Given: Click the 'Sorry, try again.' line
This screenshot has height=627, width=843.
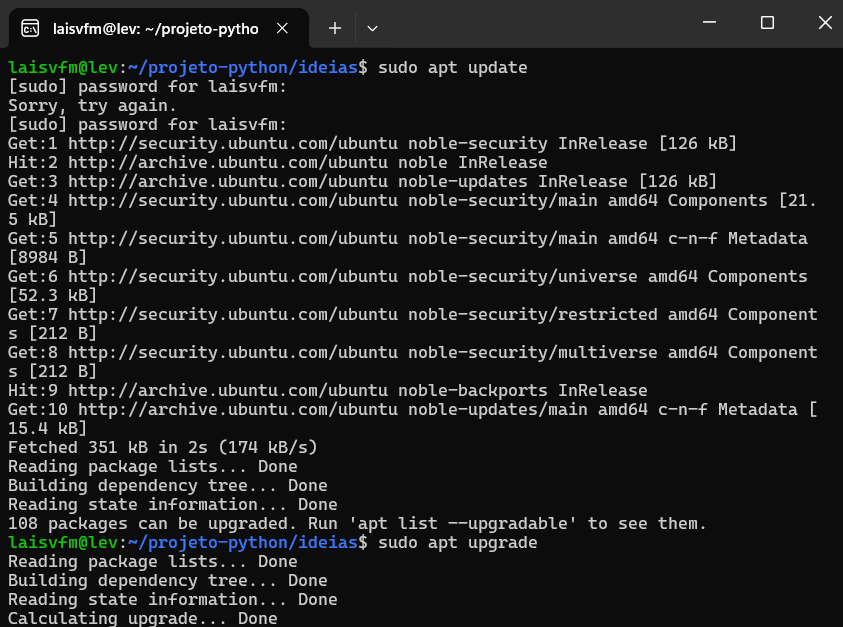Looking at the screenshot, I should (x=92, y=106).
